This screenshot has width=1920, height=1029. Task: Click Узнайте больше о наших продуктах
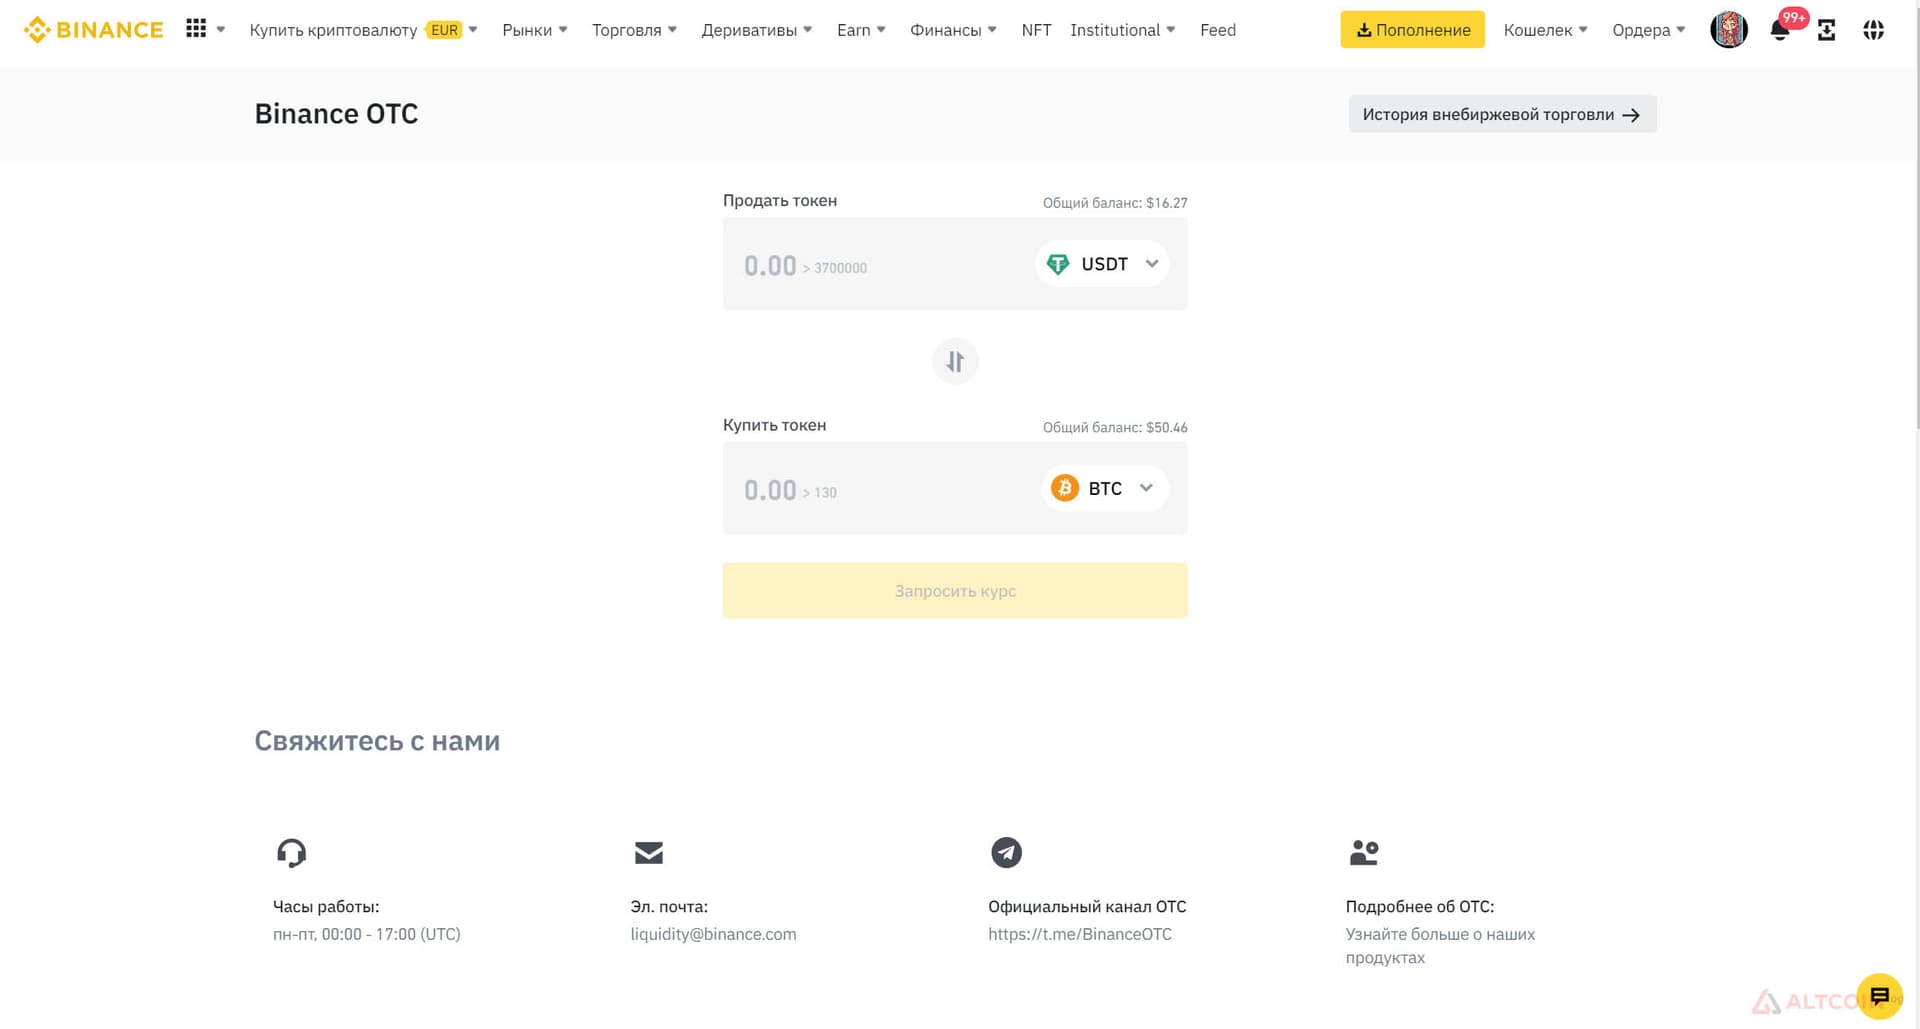pyautogui.click(x=1440, y=946)
